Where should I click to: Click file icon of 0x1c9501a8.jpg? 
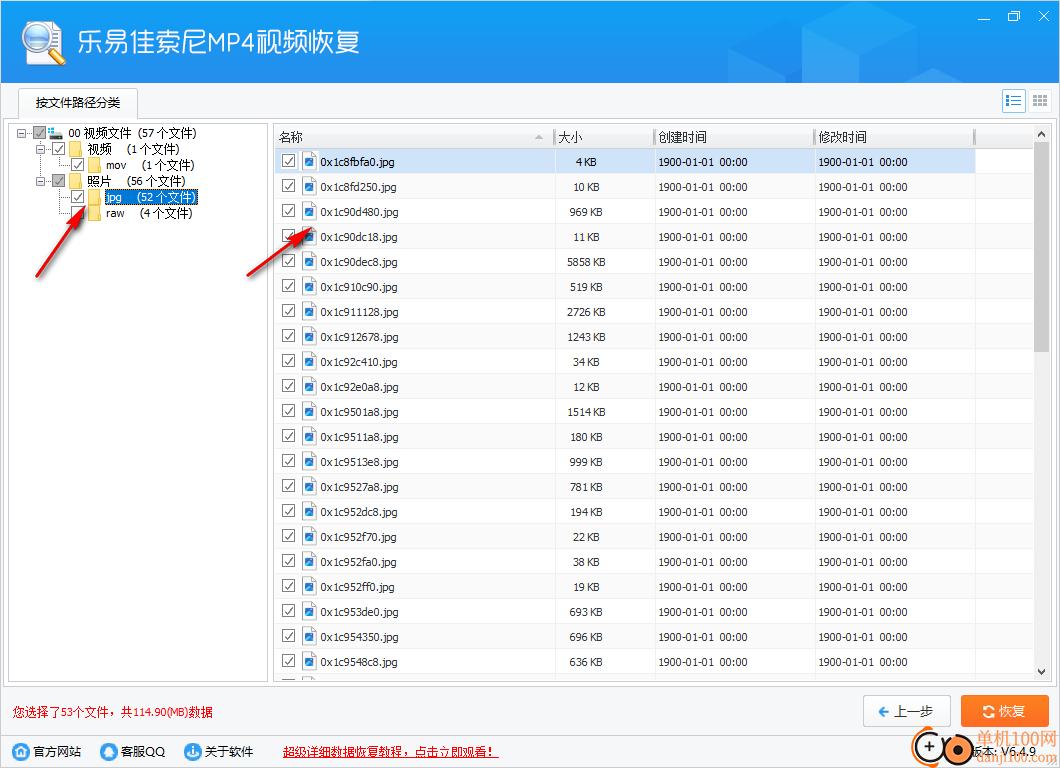point(309,412)
